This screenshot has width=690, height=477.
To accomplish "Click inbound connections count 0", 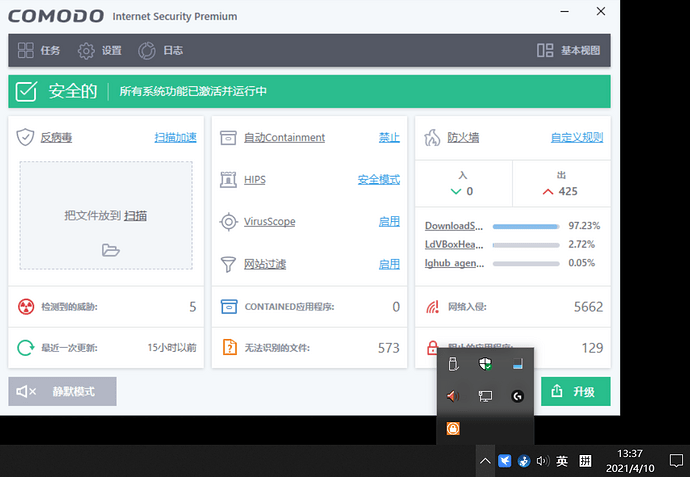I will coord(470,191).
